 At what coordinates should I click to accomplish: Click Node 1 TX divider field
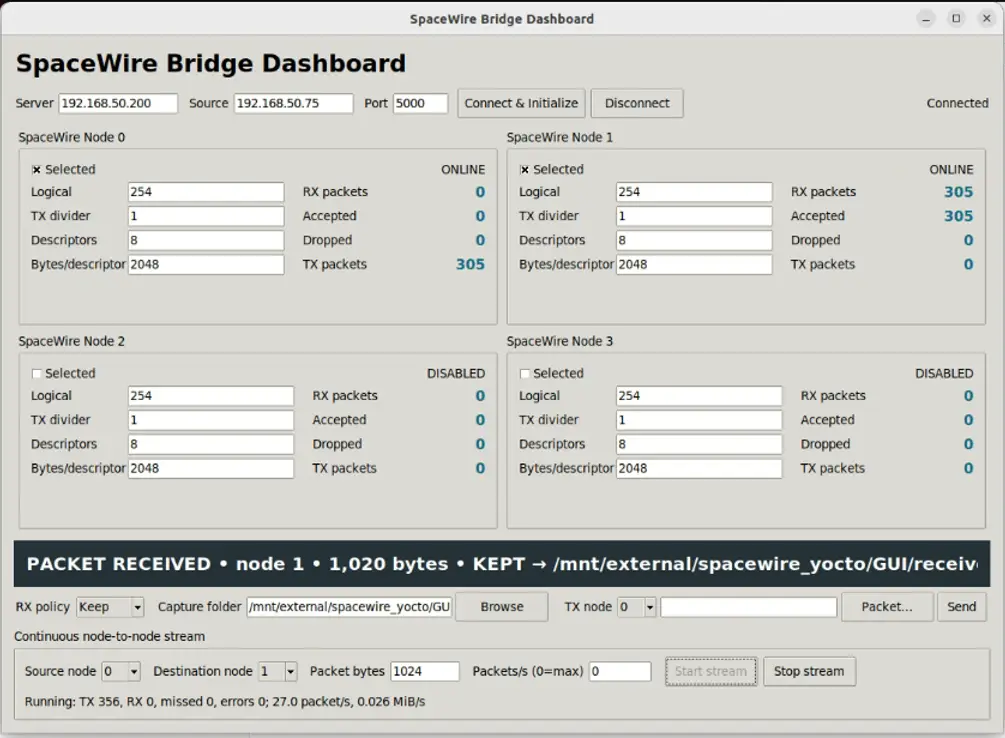point(694,216)
